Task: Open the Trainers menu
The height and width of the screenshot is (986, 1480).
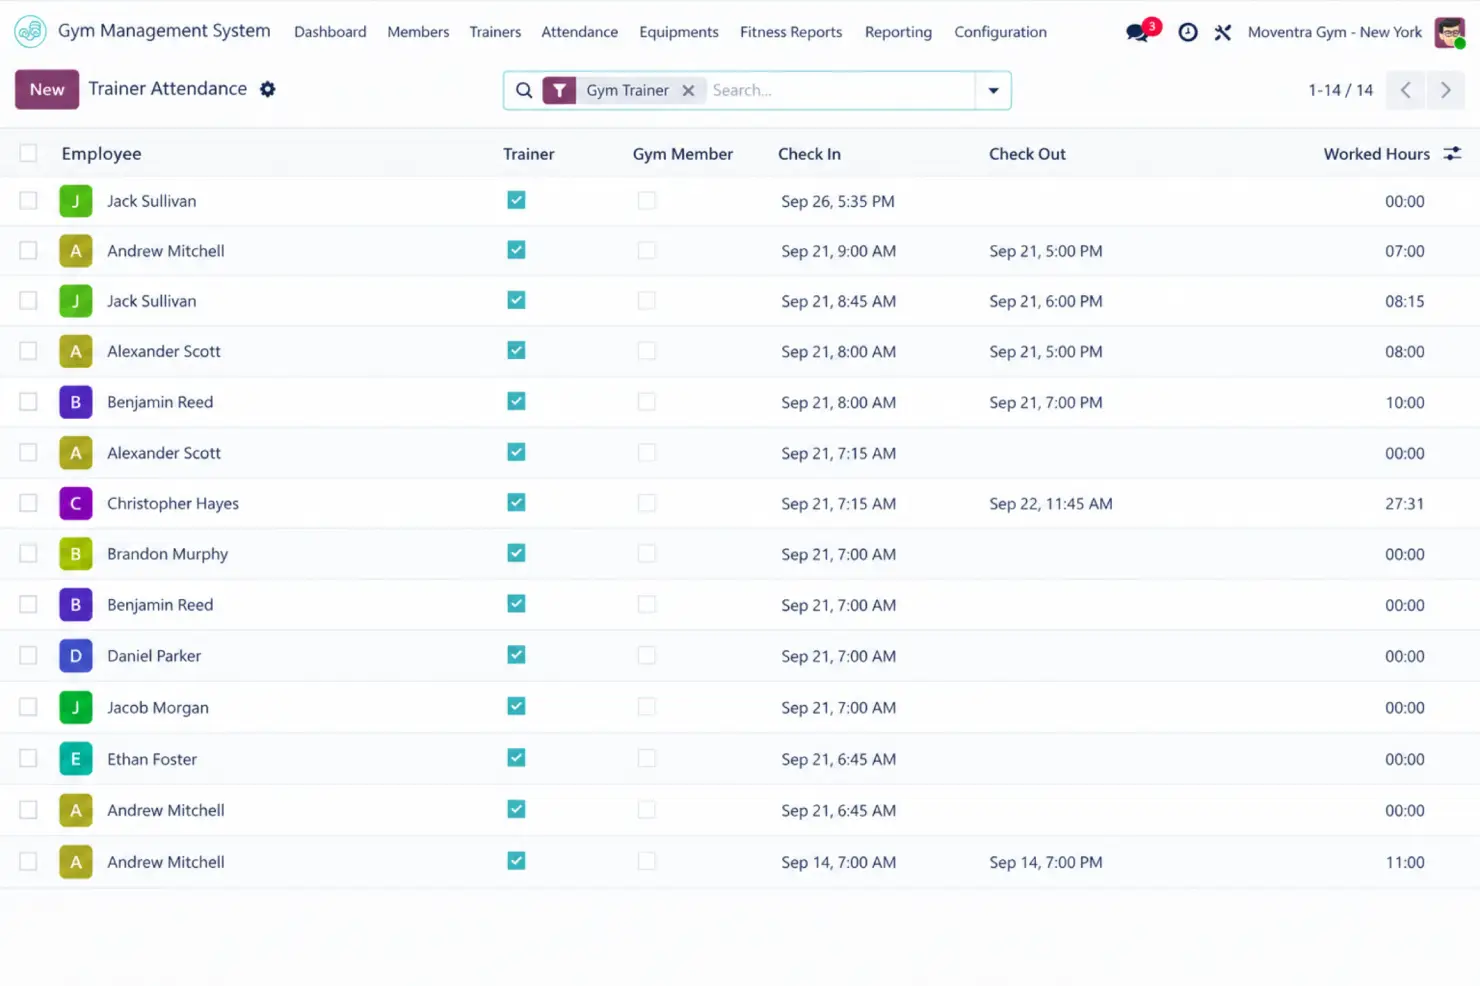Action: pyautogui.click(x=495, y=32)
